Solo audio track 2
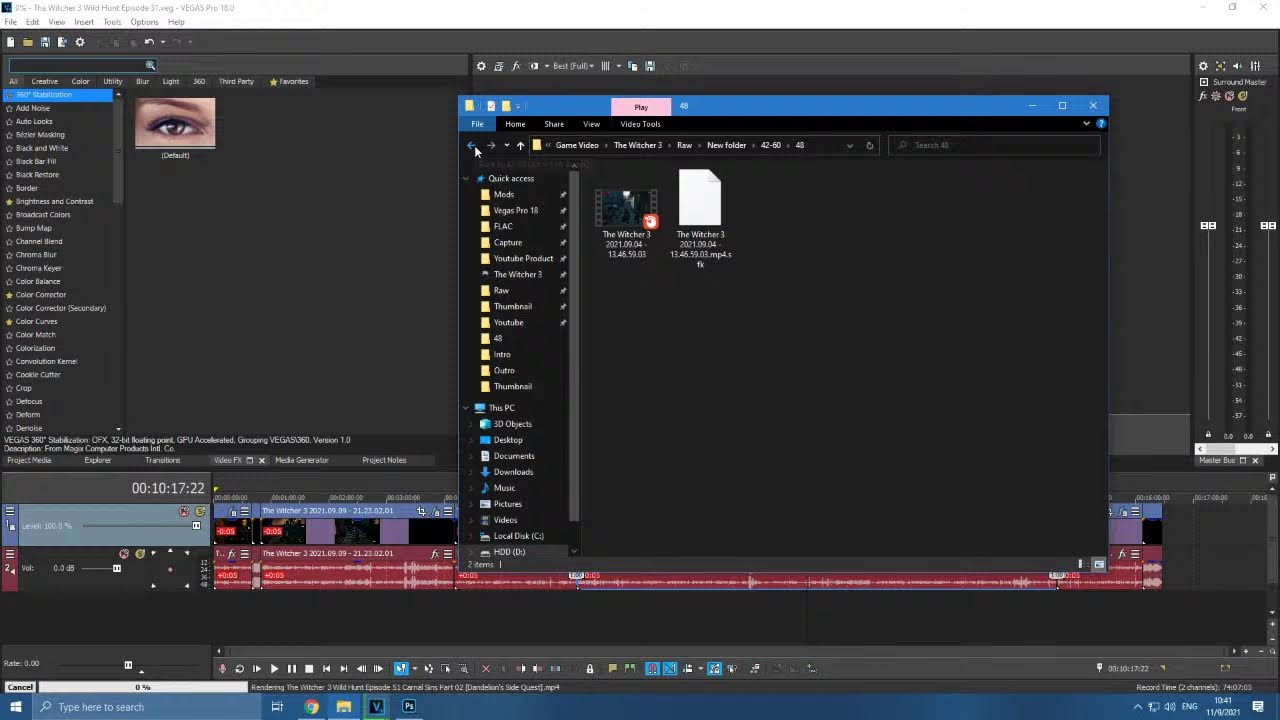This screenshot has height=720, width=1280. tap(140, 554)
